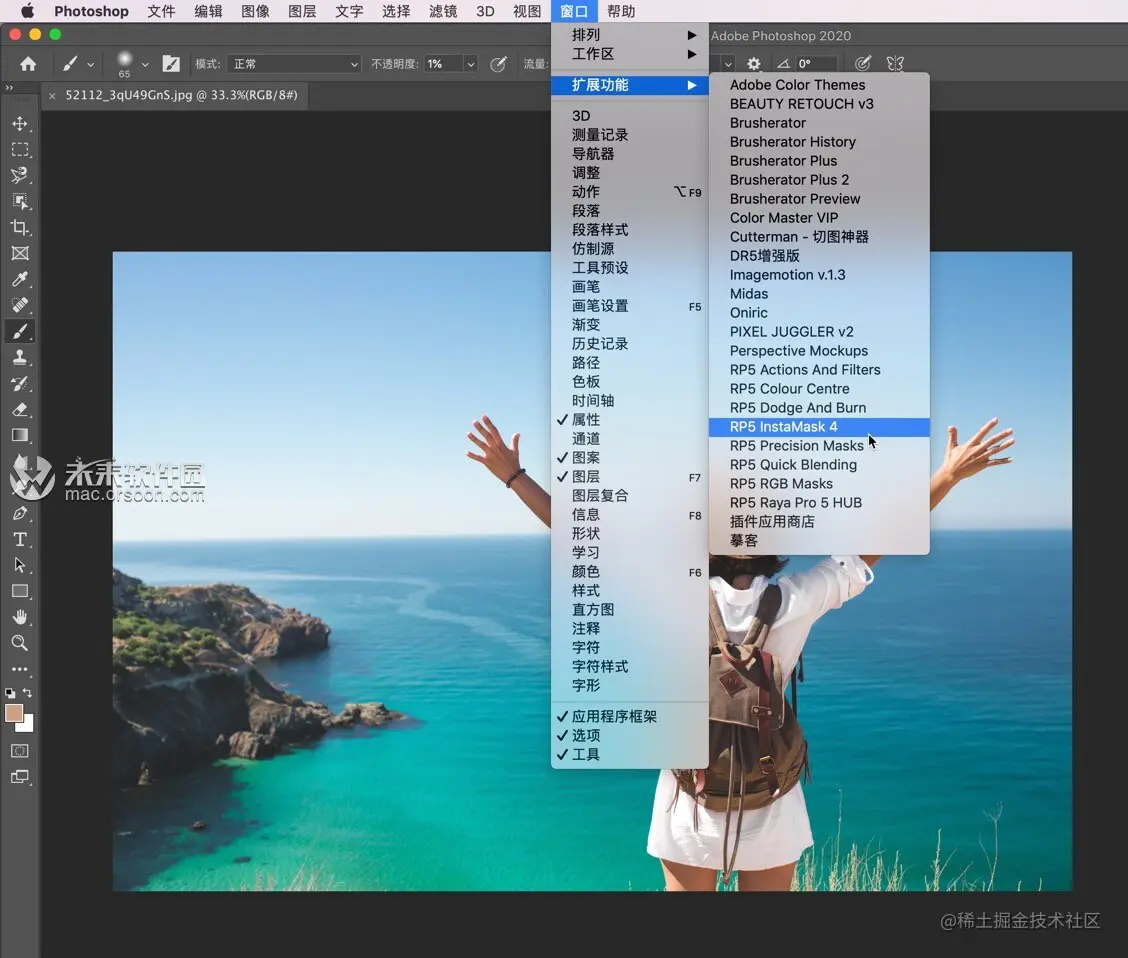Open RP5 Dodge And Burn extension
The height and width of the screenshot is (958, 1128).
point(819,408)
